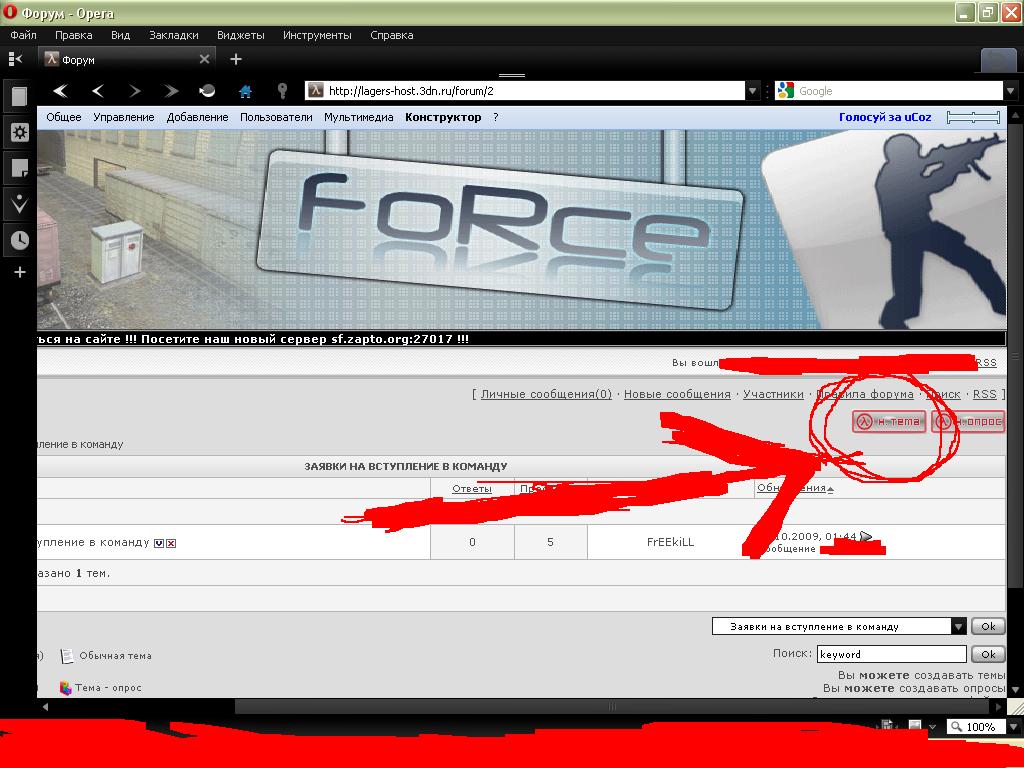Open new tab with plus button
This screenshot has height=768, width=1024.
[x=236, y=59]
